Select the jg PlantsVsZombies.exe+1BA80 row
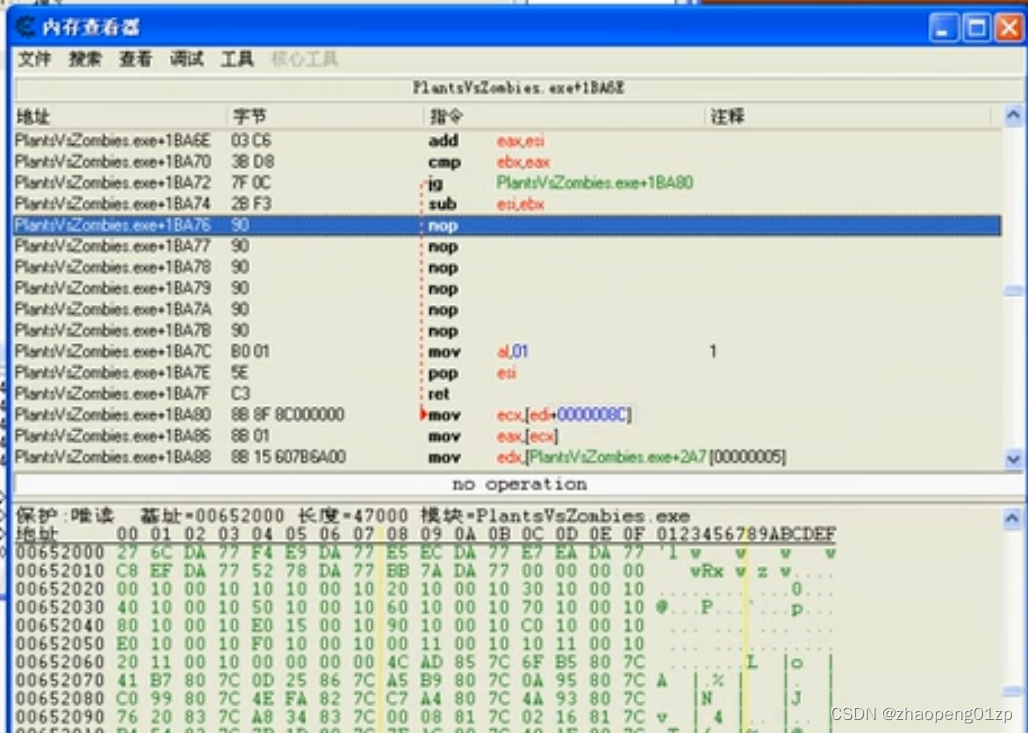This screenshot has width=1028, height=733. point(507,182)
